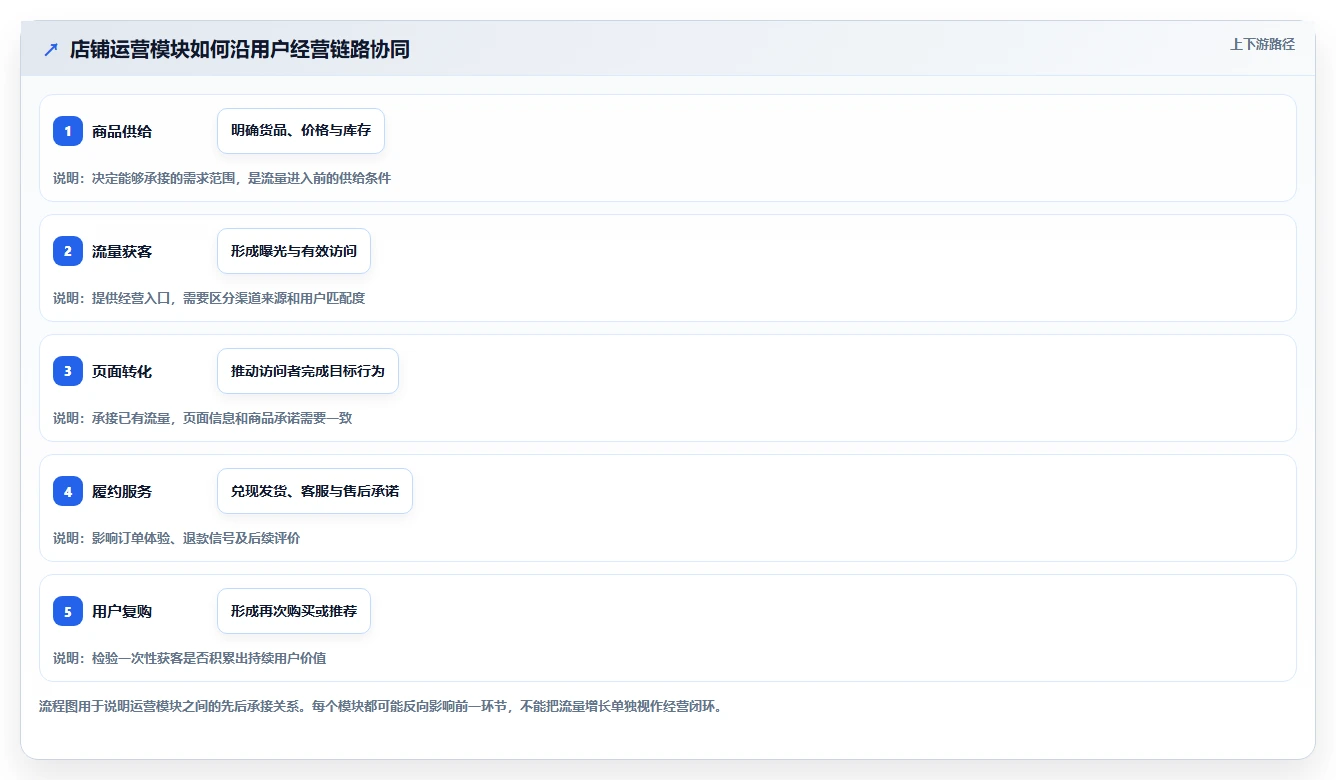
Task: Click the step 3 number badge
Action: (68, 371)
